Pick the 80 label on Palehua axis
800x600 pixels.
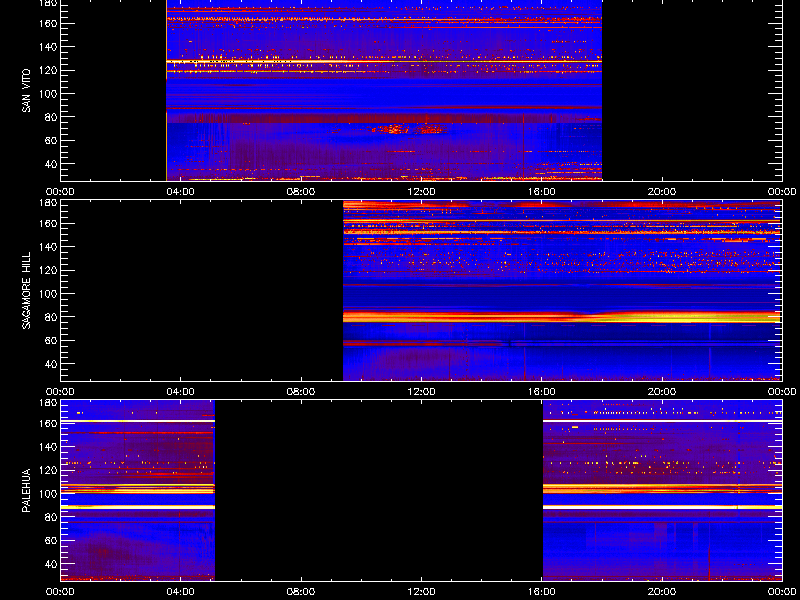click(51, 517)
